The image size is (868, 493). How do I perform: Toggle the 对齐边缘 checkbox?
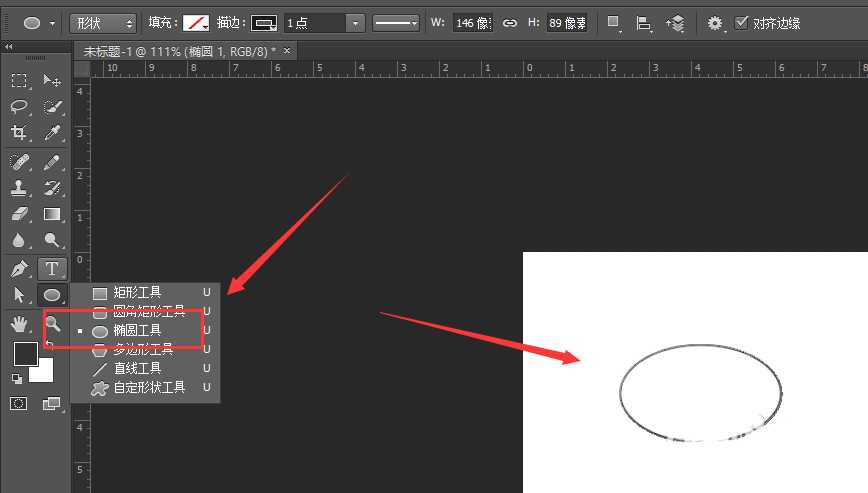click(741, 22)
